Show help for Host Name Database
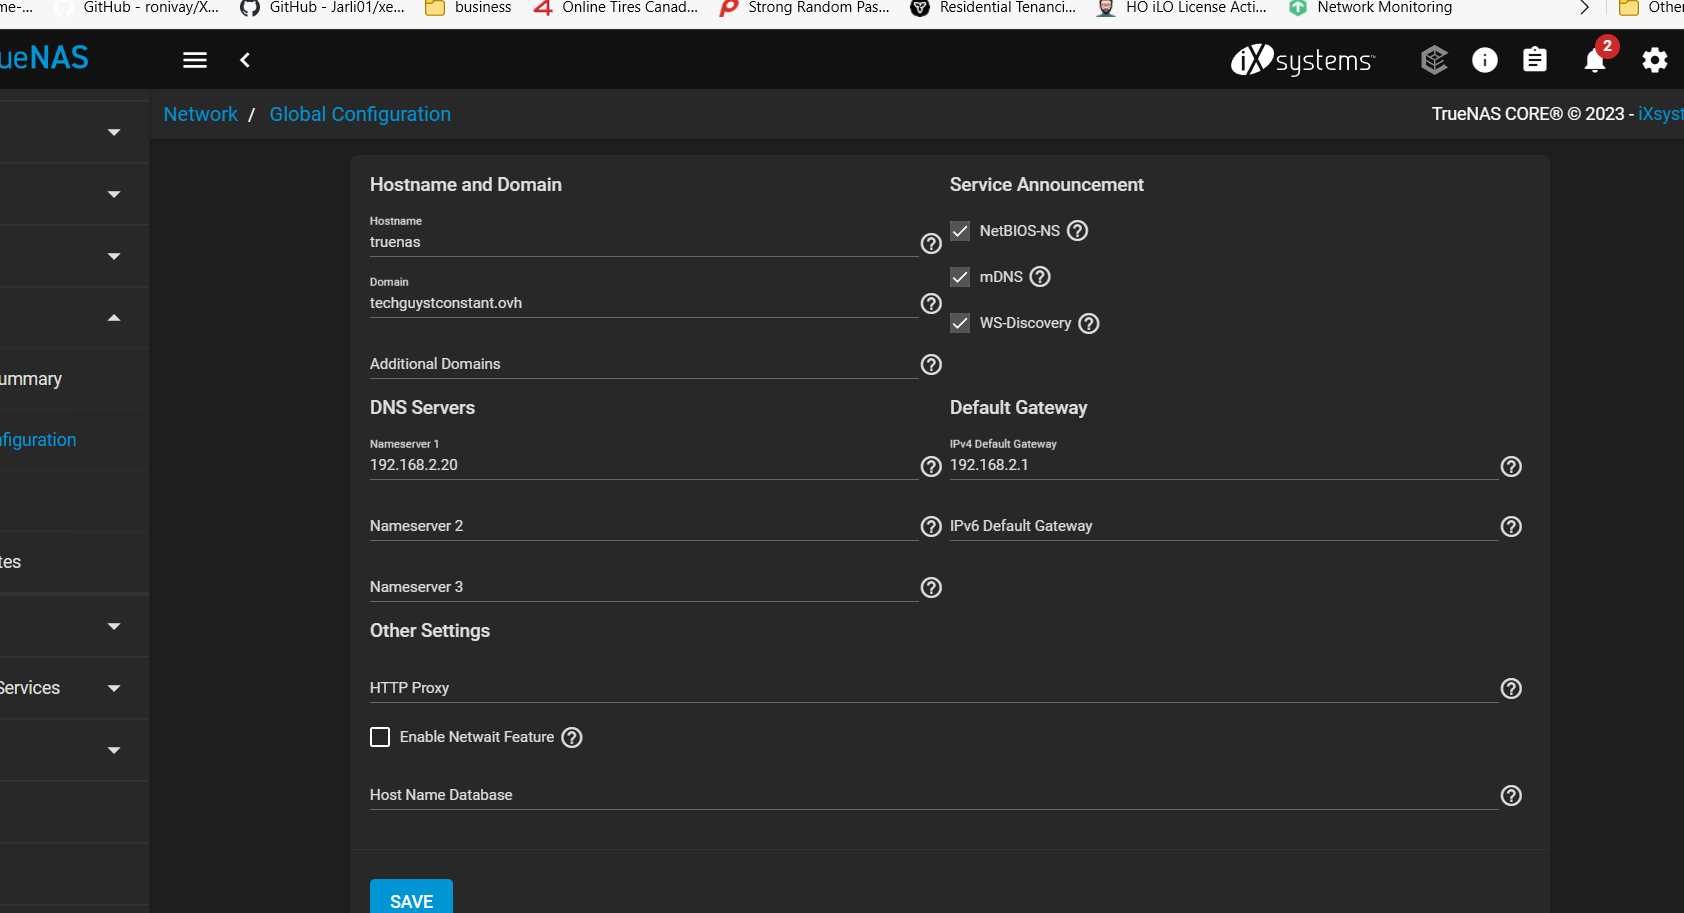This screenshot has width=1684, height=913. point(1511,795)
